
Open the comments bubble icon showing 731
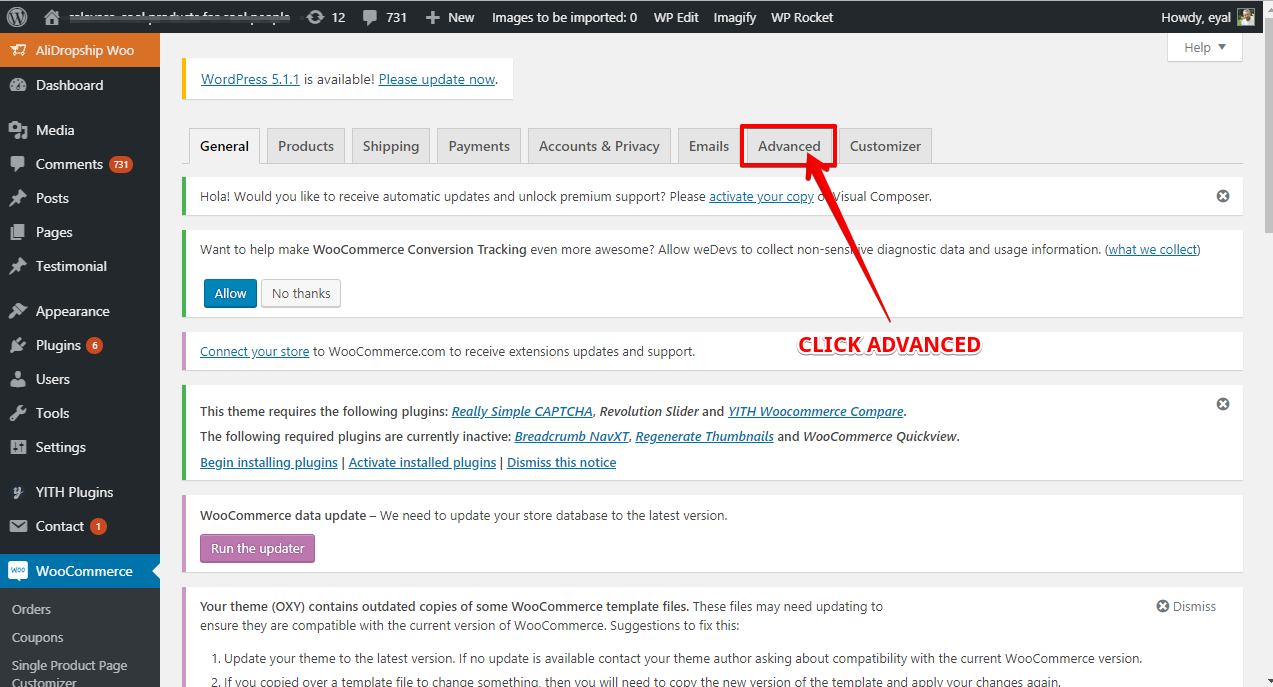click(x=370, y=18)
